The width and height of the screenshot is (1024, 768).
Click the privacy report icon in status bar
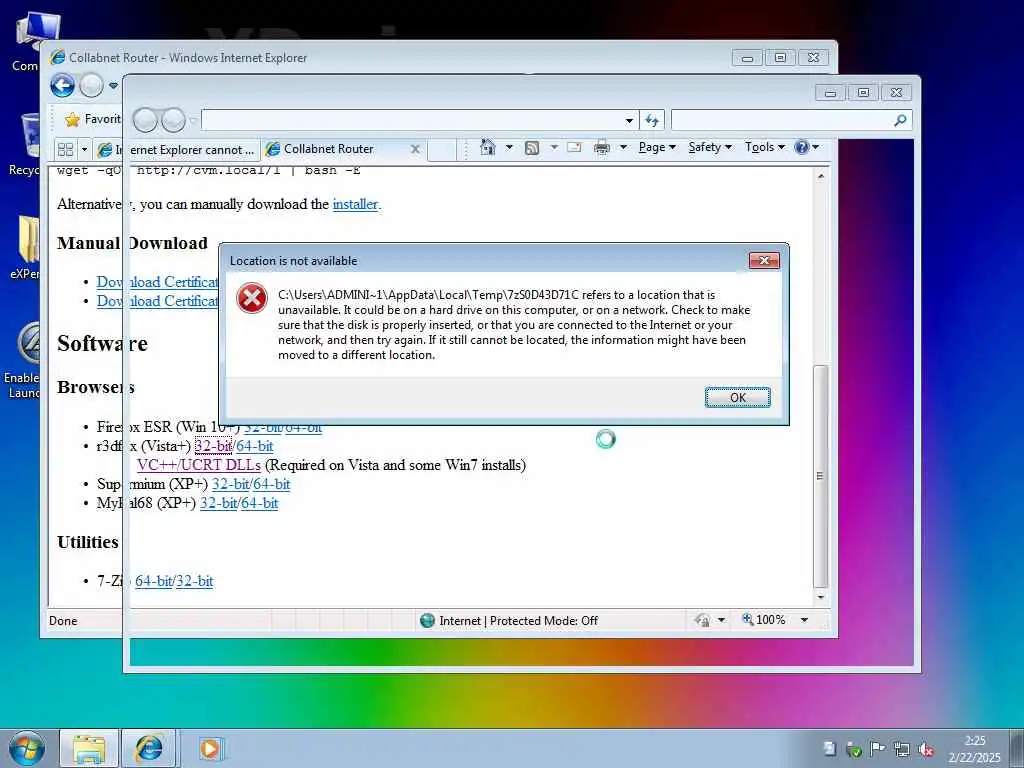[703, 620]
